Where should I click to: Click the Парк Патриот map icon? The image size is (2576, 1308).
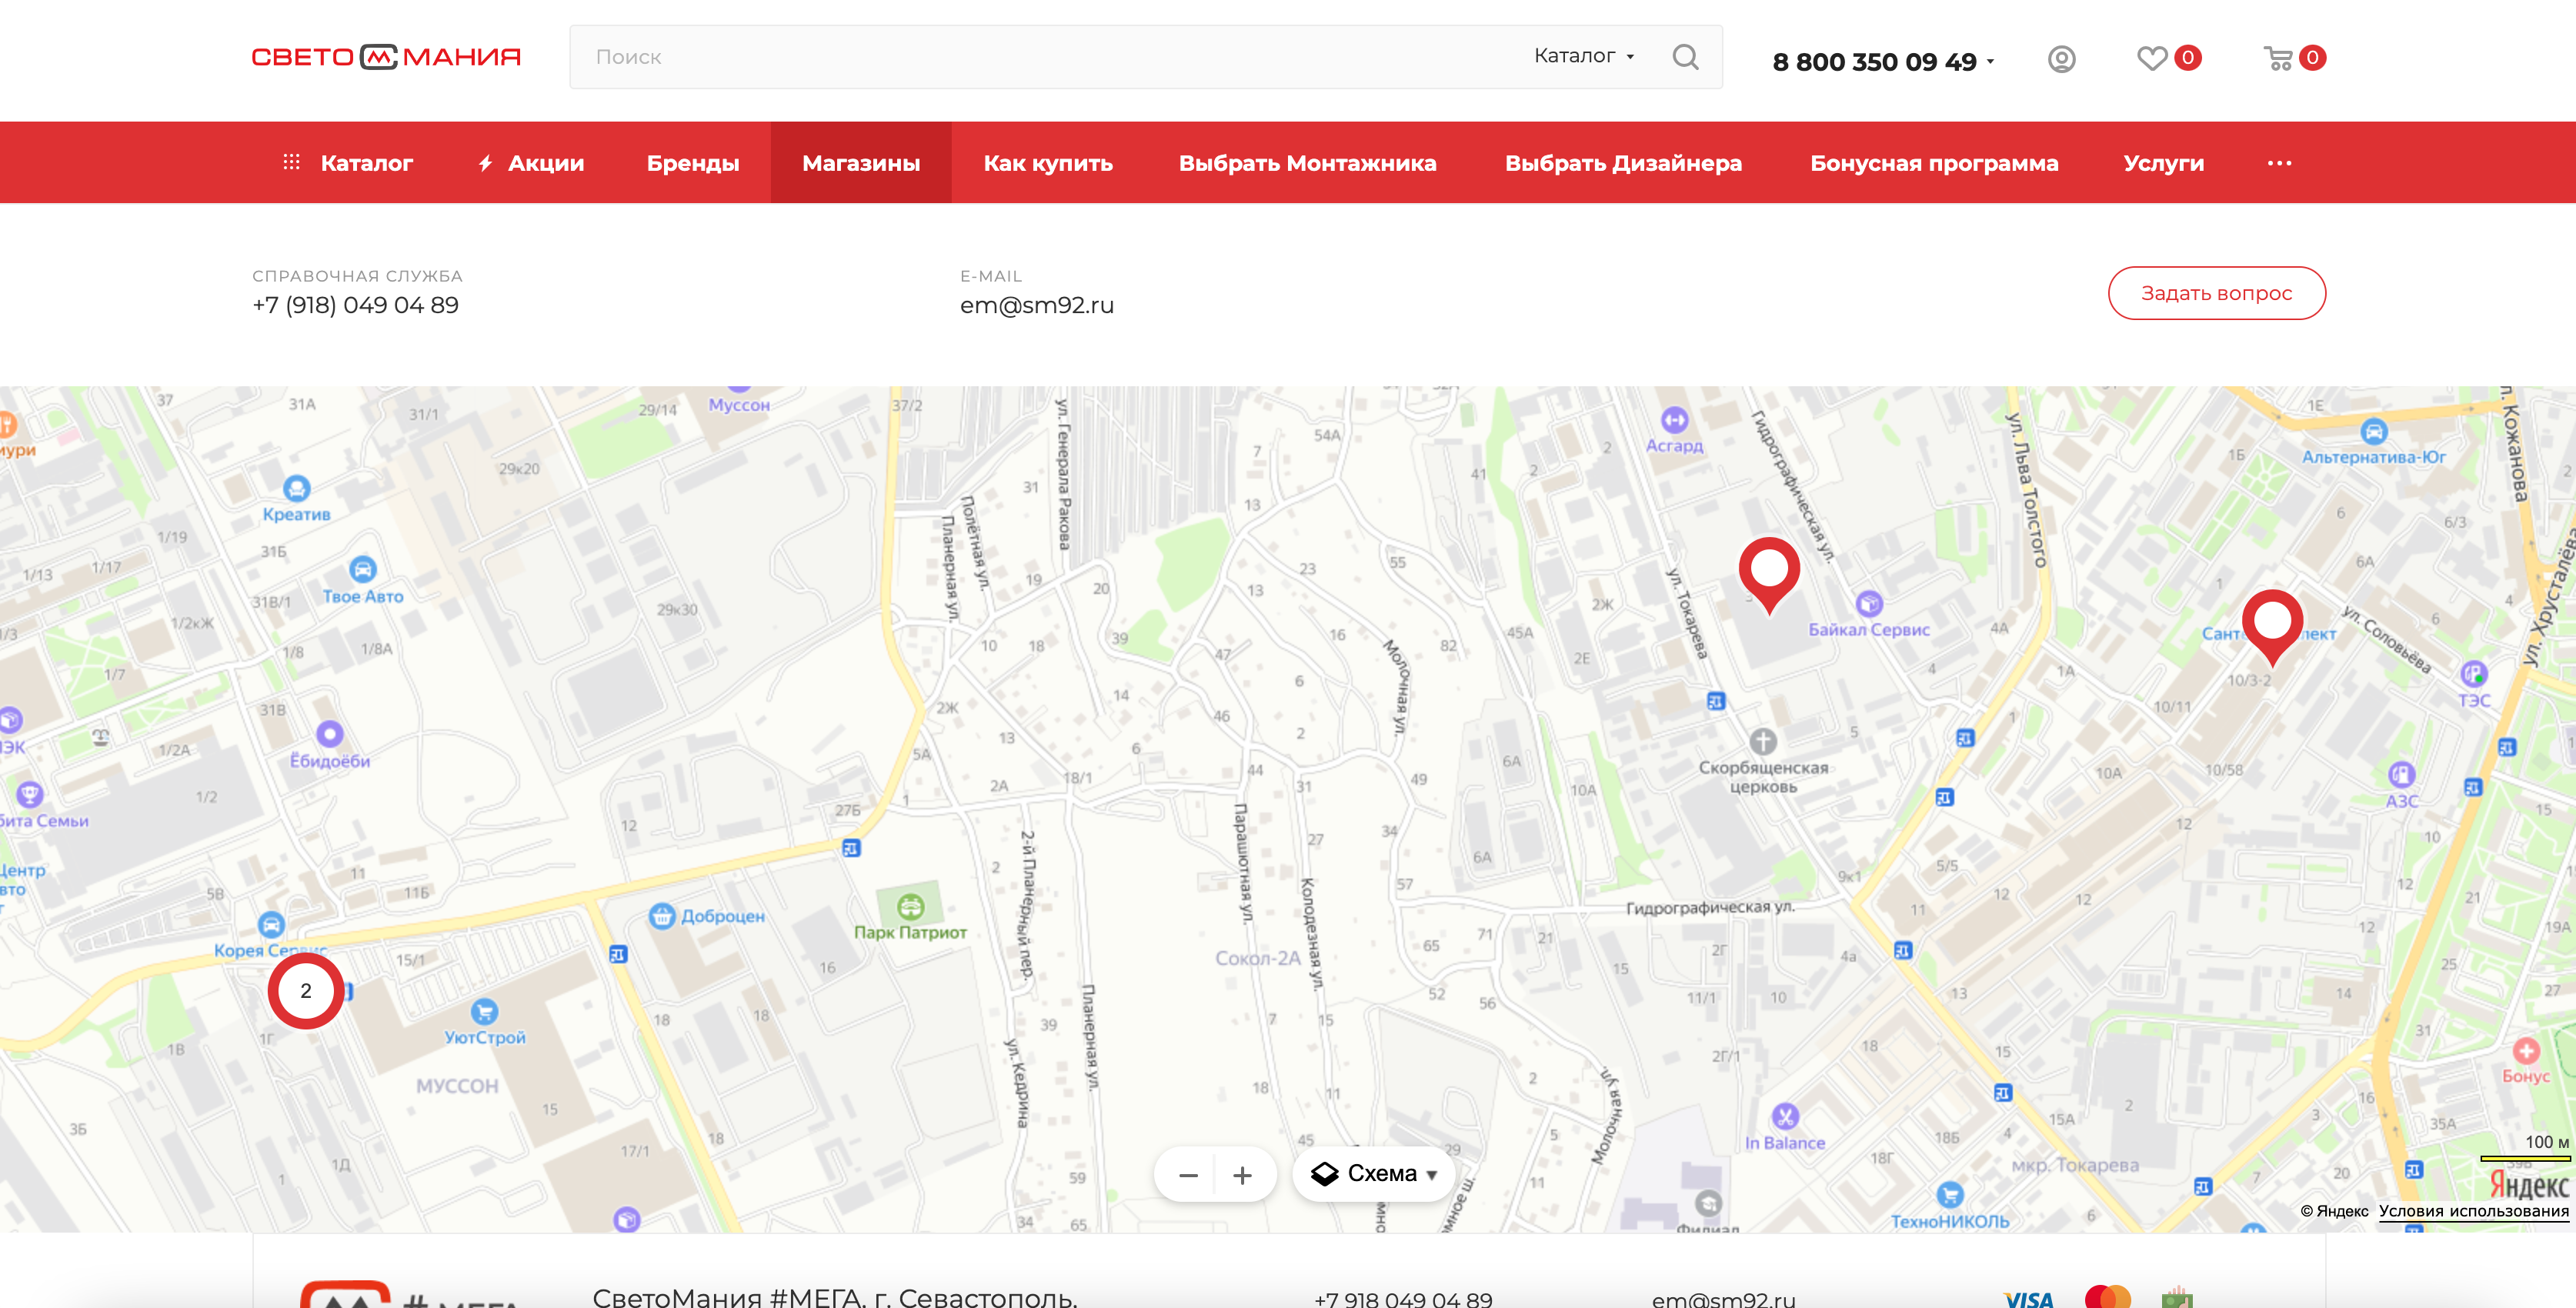910,907
